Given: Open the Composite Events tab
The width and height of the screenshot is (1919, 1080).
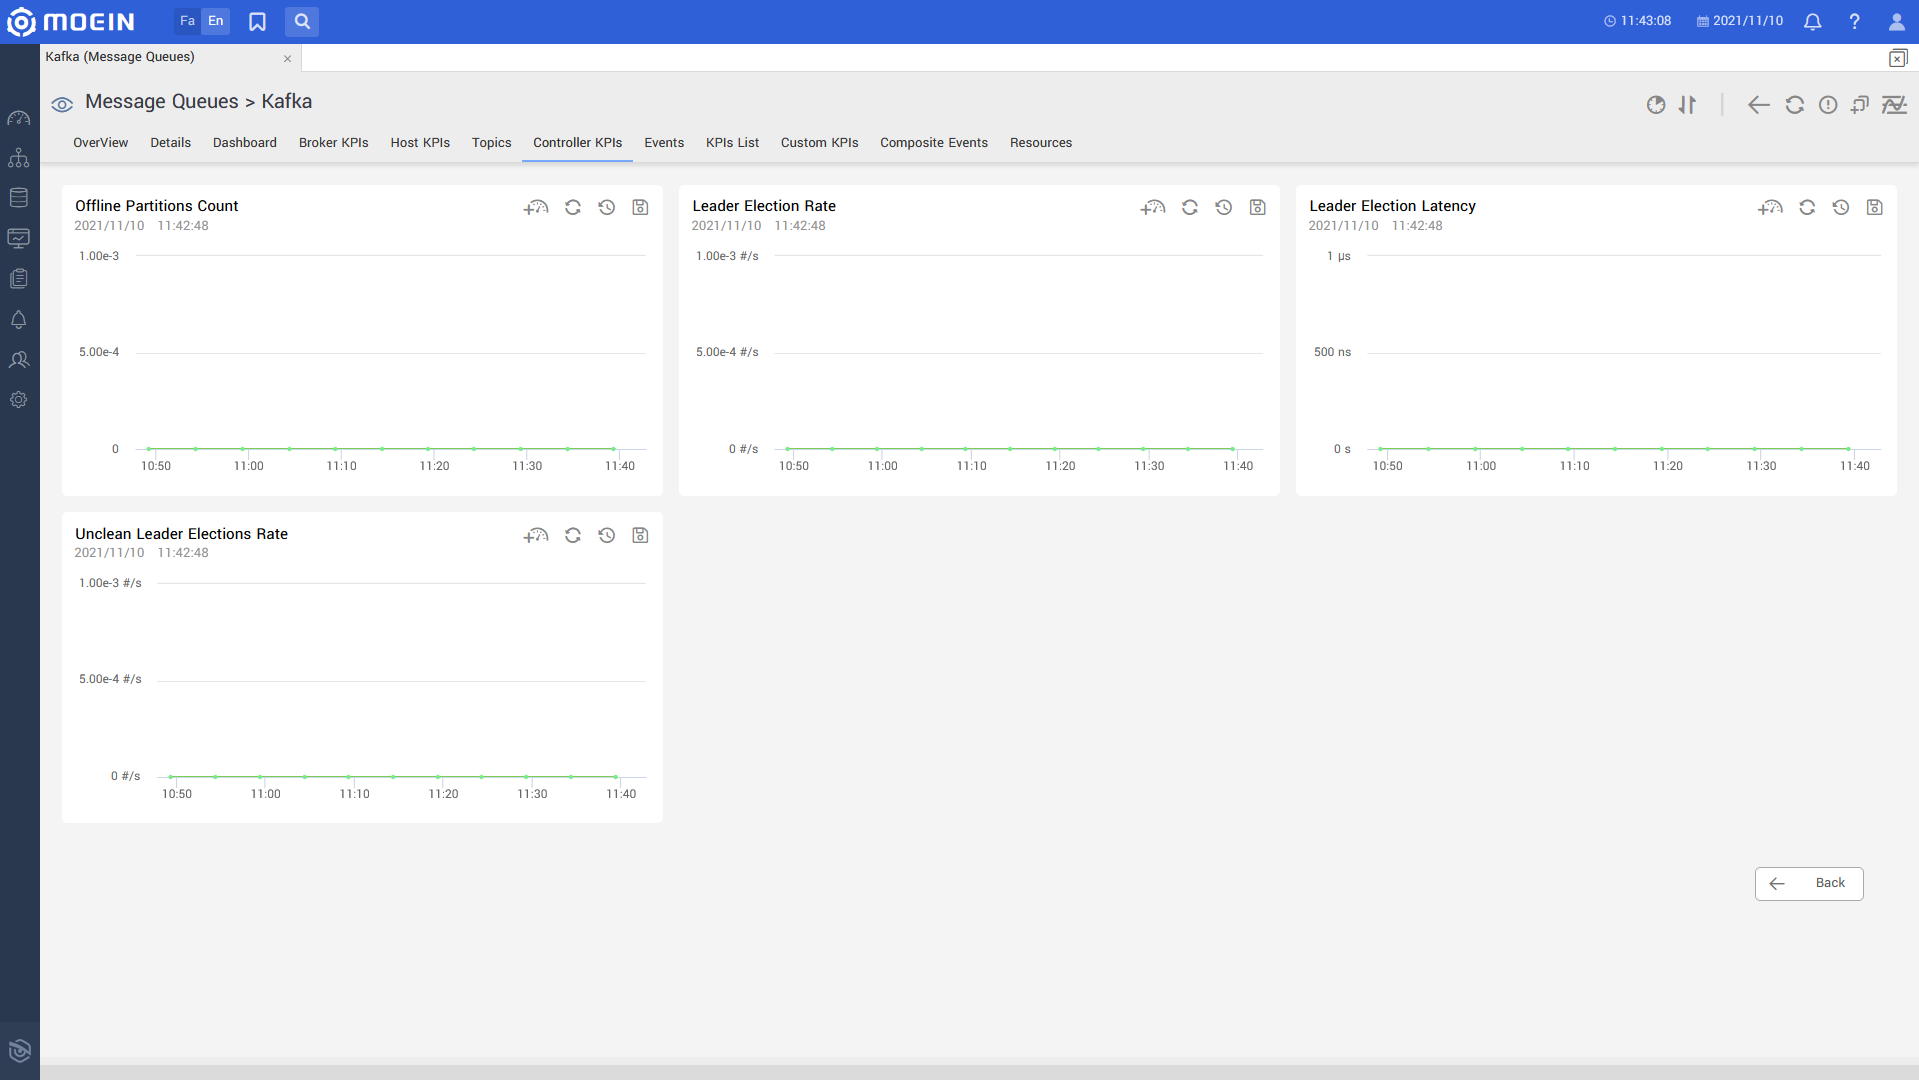Looking at the screenshot, I should click(x=934, y=143).
